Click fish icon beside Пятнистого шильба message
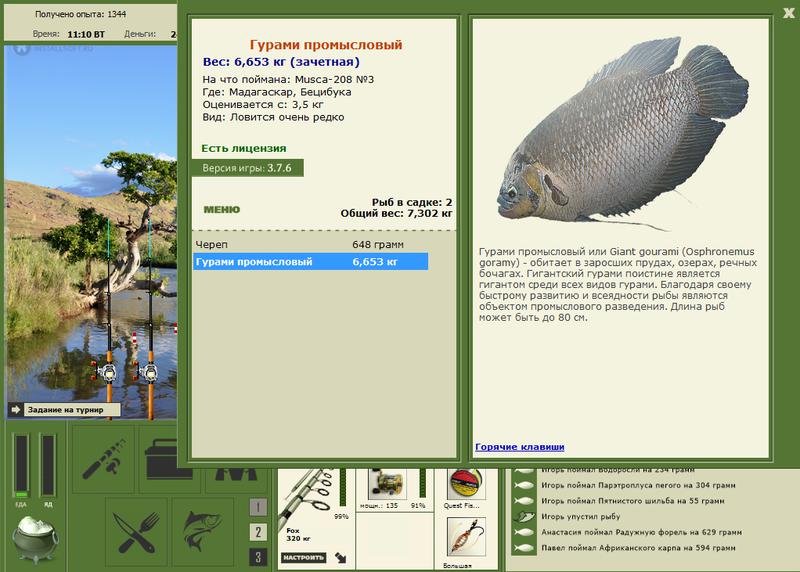 pos(524,501)
